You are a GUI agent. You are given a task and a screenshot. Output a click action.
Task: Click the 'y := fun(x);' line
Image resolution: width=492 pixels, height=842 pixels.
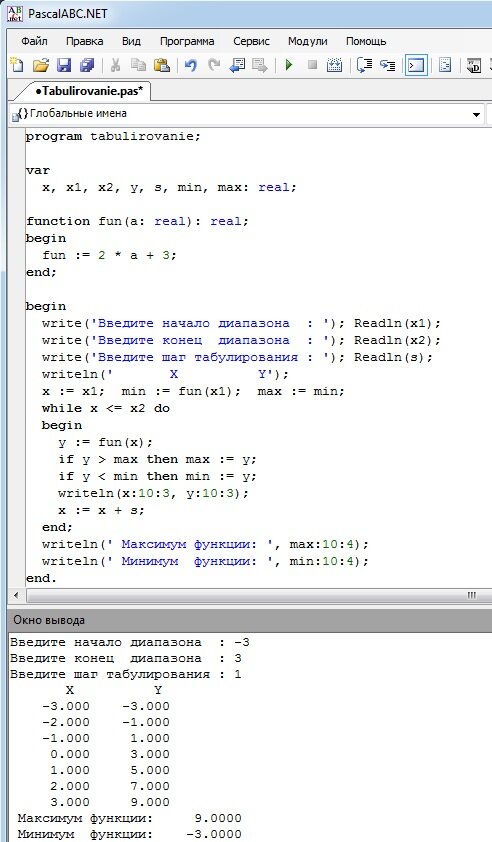pos(106,442)
